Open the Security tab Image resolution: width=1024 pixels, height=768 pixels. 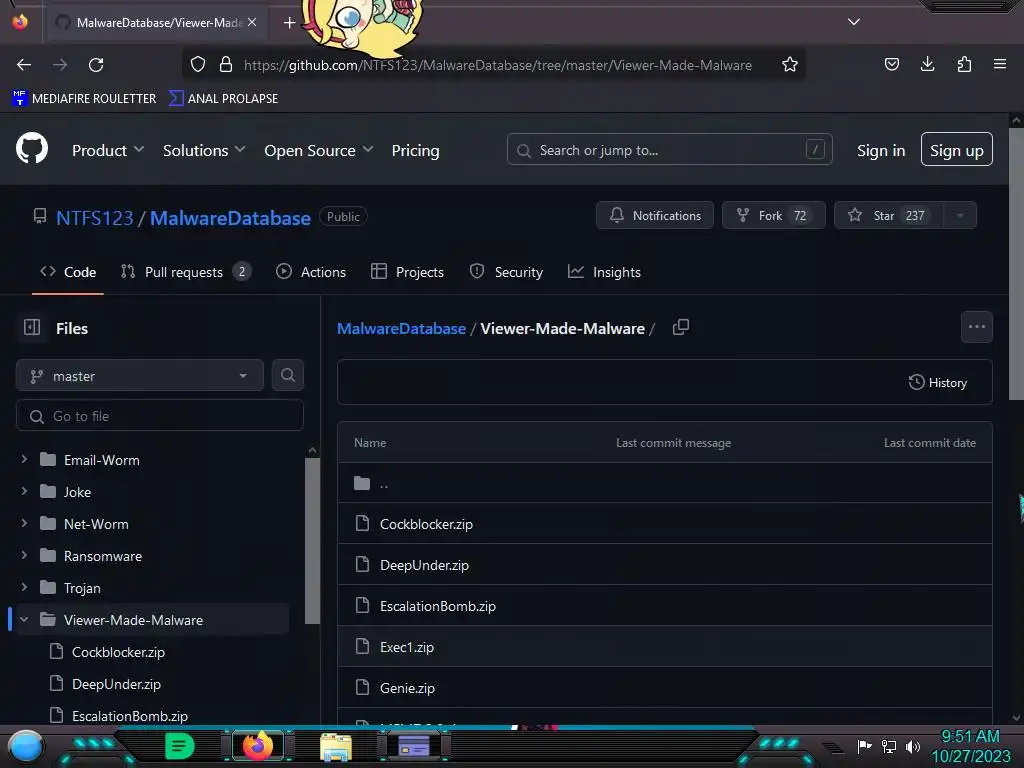click(506, 272)
